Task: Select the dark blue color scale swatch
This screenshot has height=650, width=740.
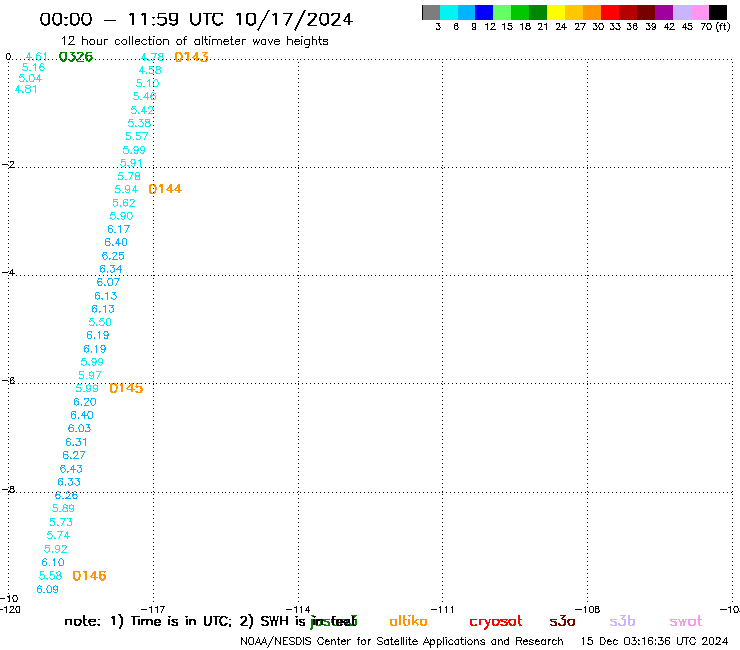Action: [484, 12]
